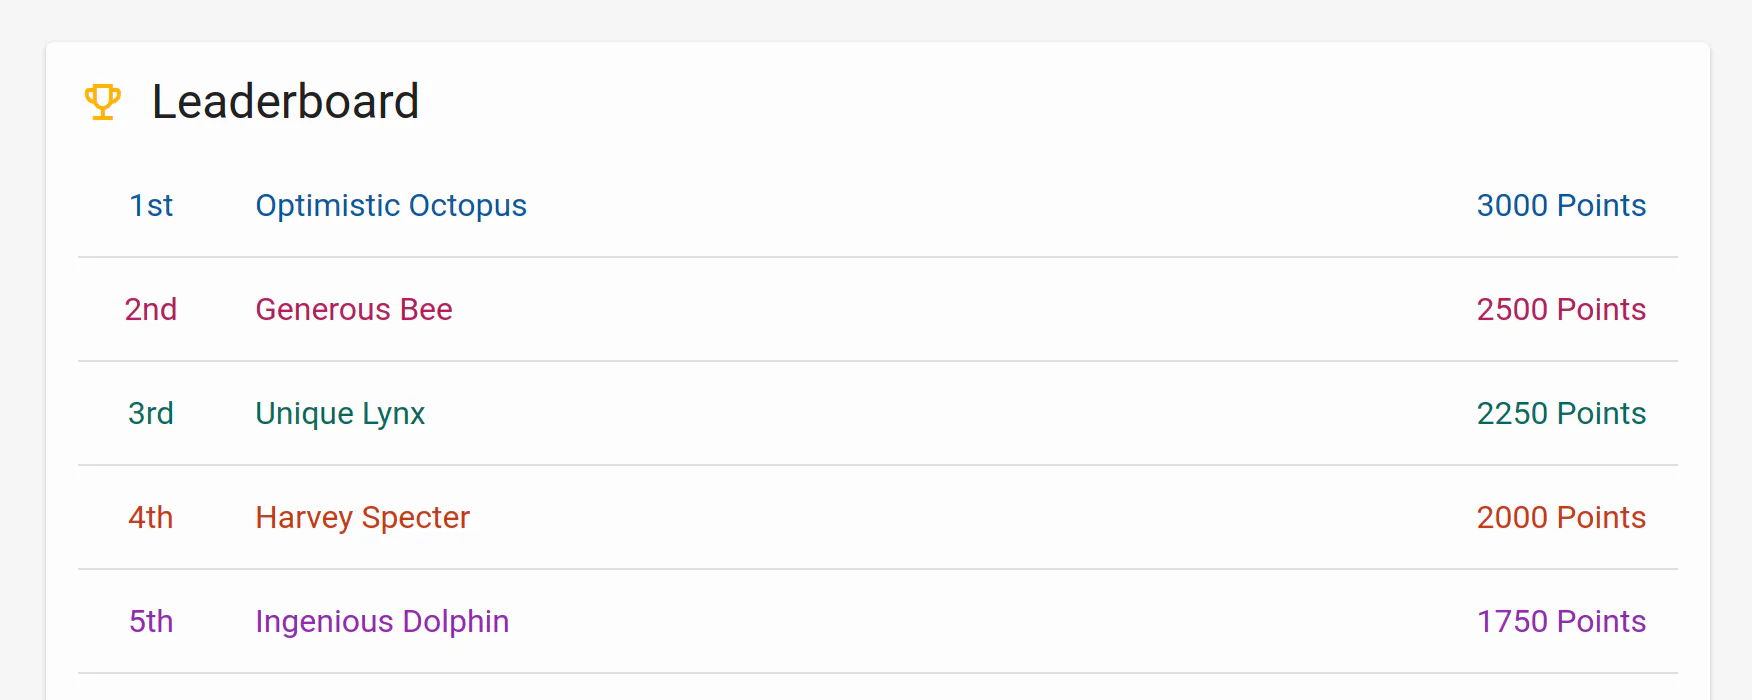Screen dimensions: 1752x700
Task: Click the gray page background above the card
Action: 876,20
